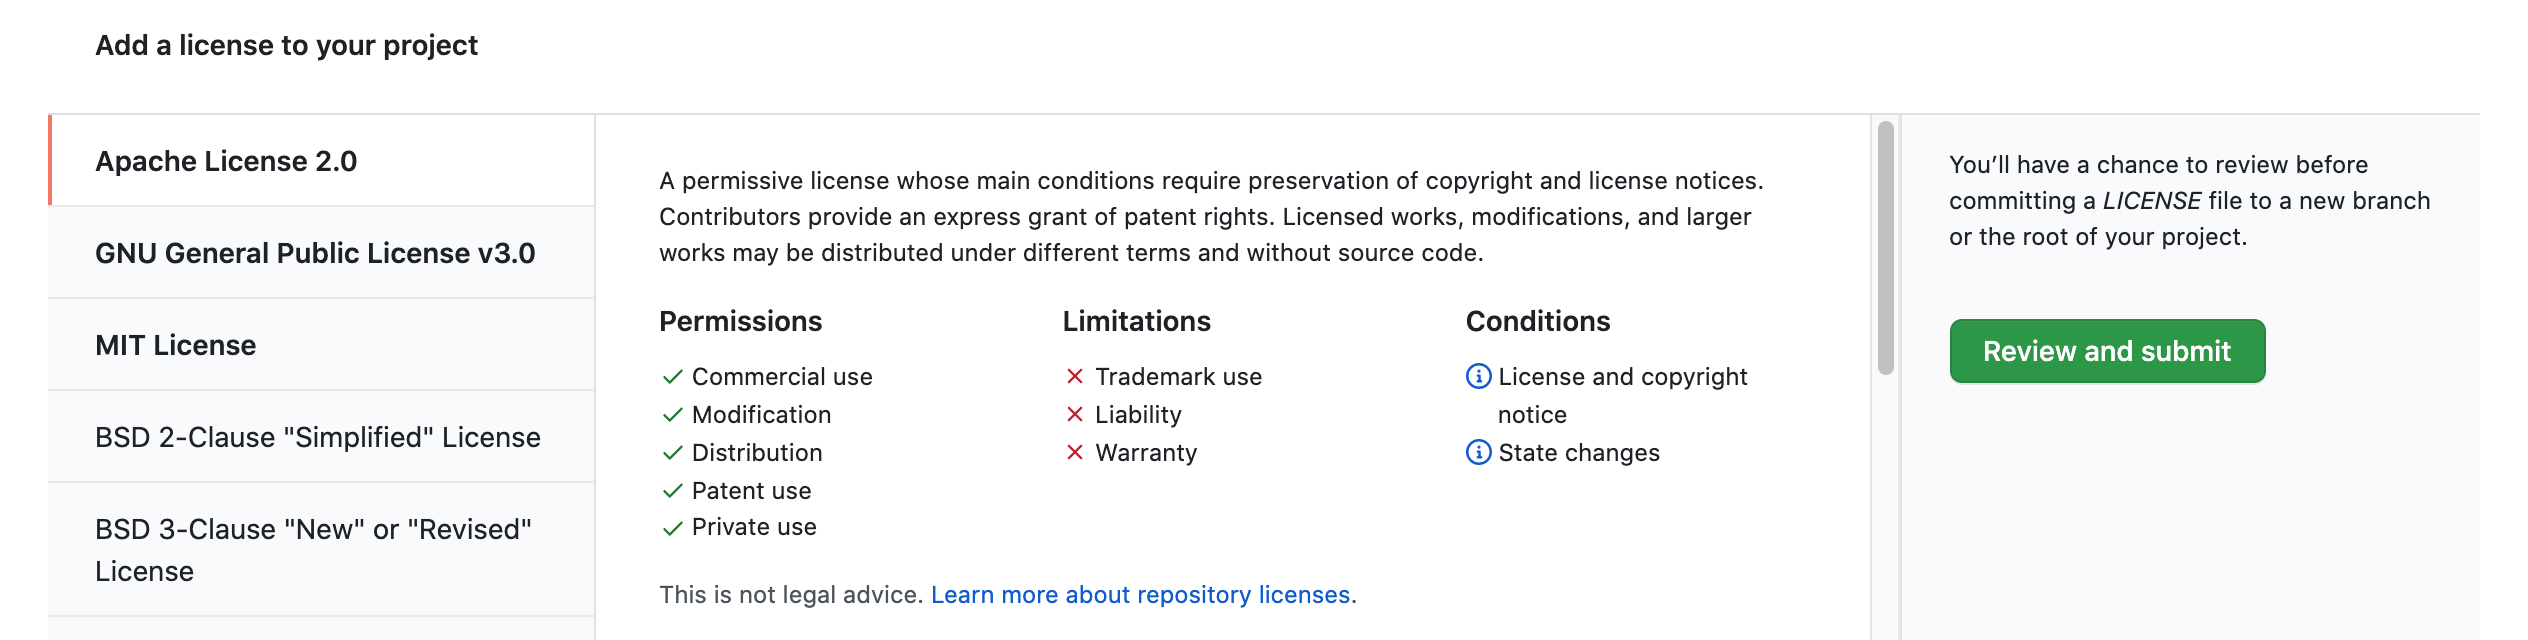Screen dimensions: 2528x640
Task: Select GNU General Public License v3.0
Action: [x=322, y=253]
